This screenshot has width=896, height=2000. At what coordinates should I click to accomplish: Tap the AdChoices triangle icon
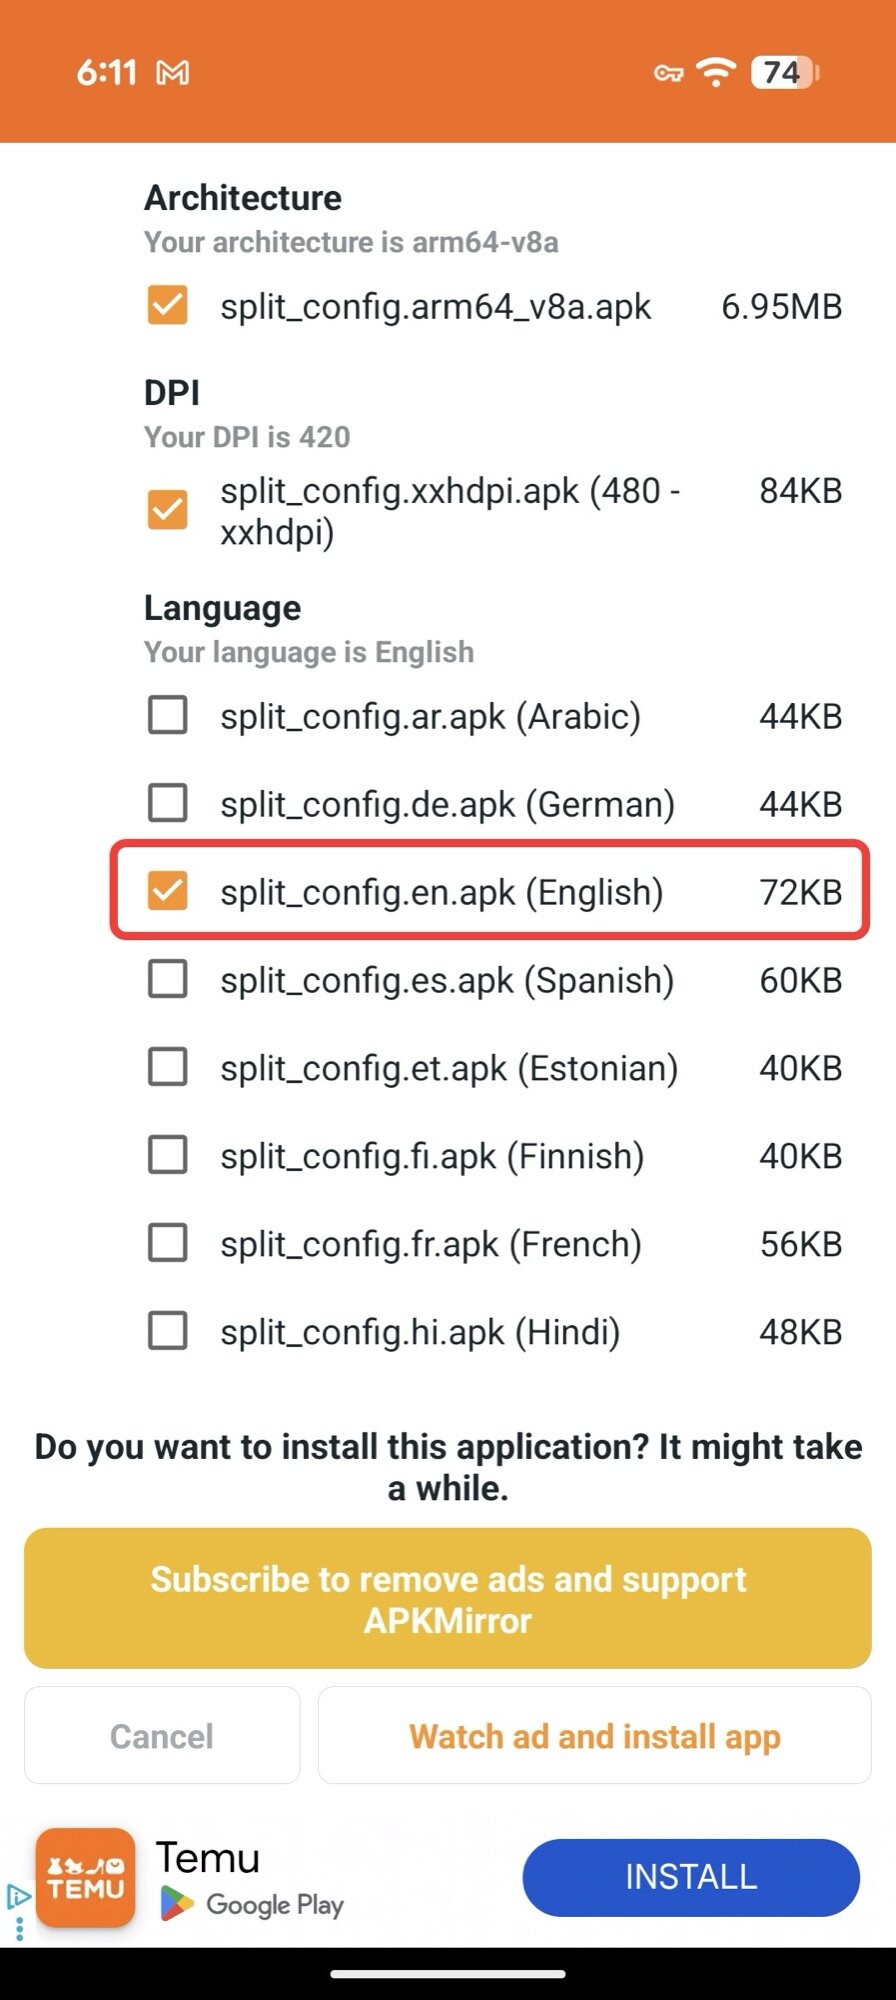click(x=17, y=1895)
